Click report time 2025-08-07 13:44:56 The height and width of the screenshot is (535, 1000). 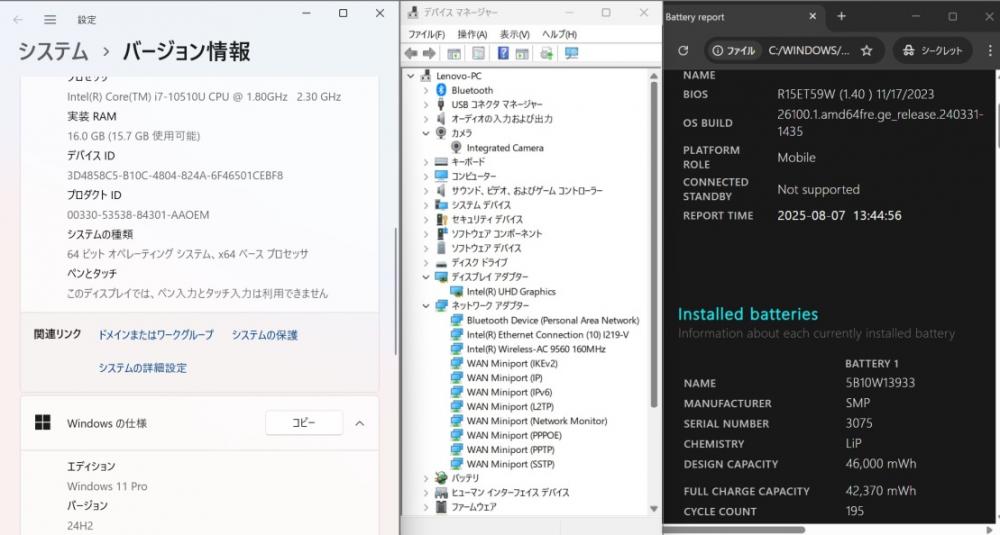click(x=839, y=216)
